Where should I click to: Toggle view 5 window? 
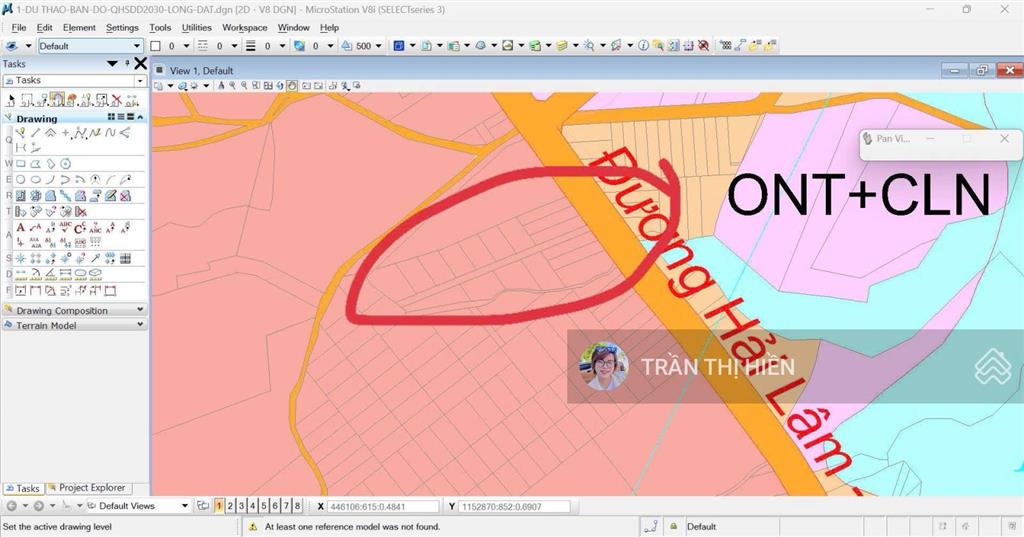[x=264, y=506]
